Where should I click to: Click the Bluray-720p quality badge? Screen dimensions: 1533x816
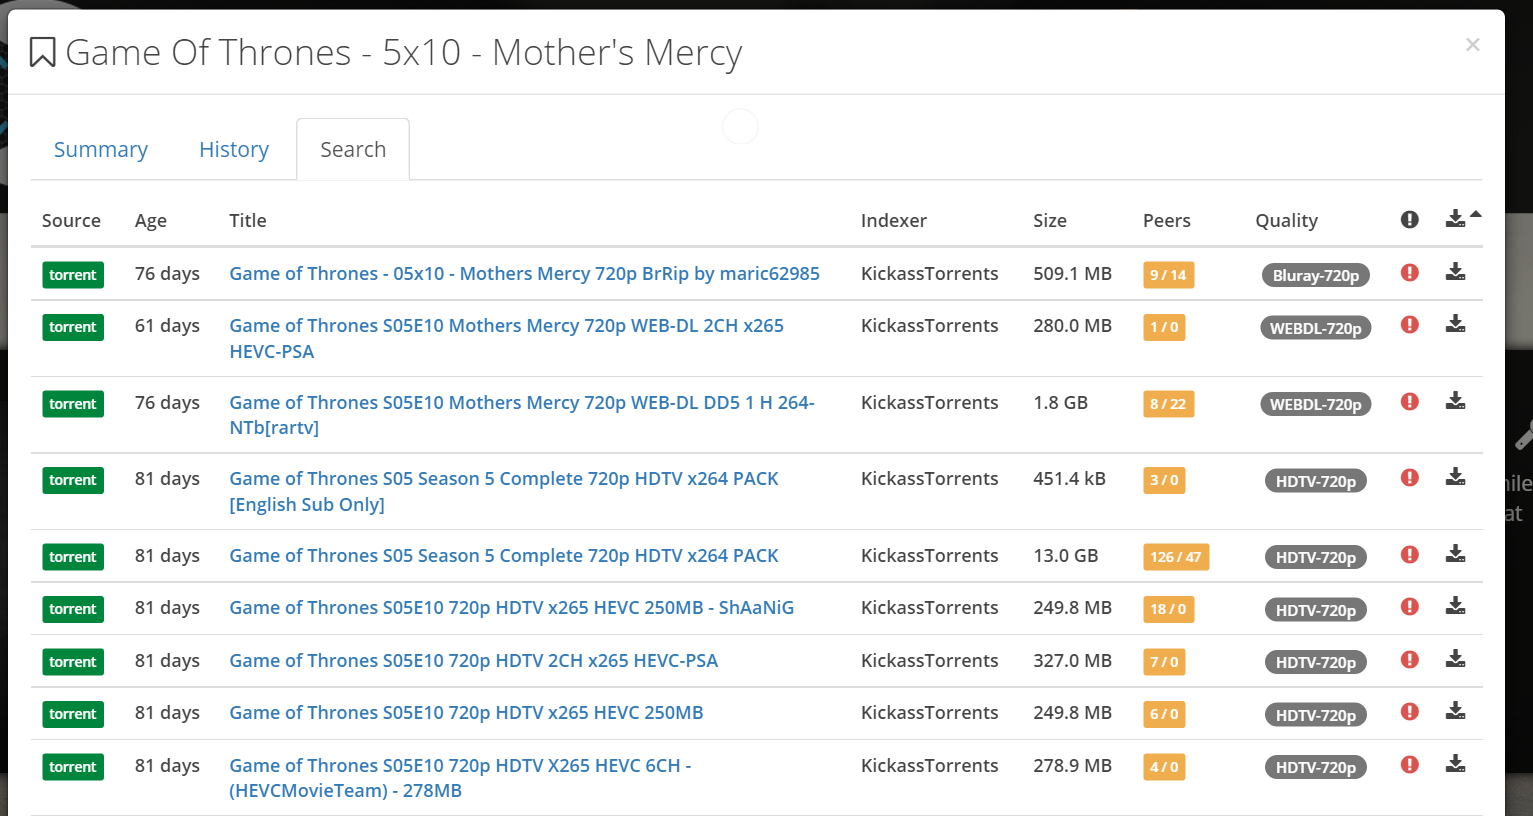coord(1315,276)
